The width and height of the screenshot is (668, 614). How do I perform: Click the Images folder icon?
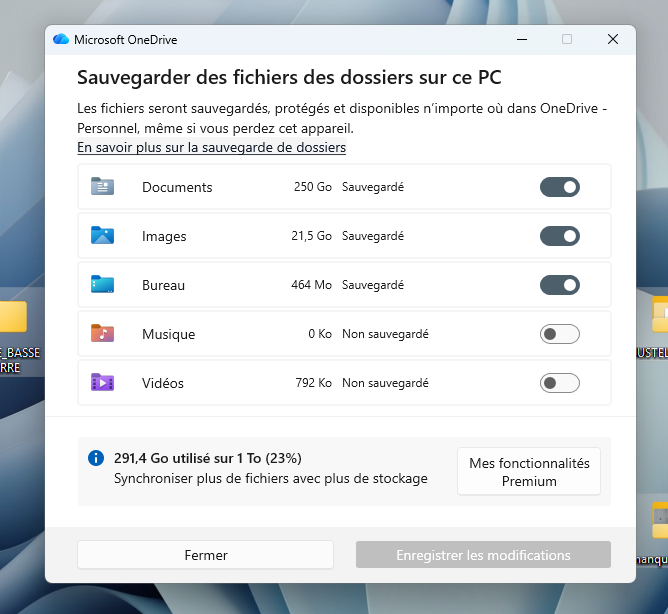102,235
